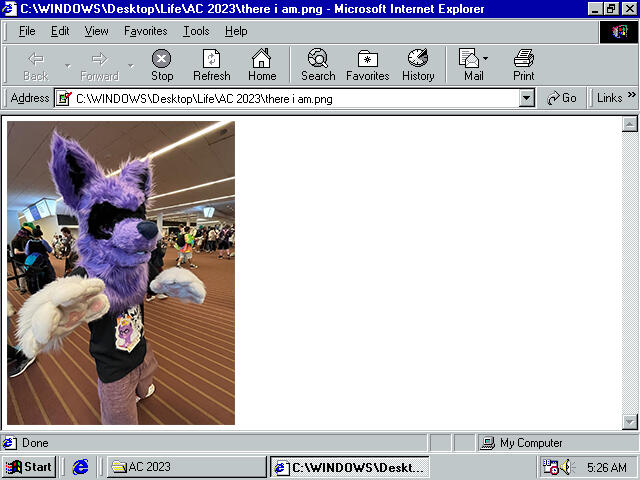Click the purple fursuit photo
This screenshot has width=640, height=480.
pos(121,273)
